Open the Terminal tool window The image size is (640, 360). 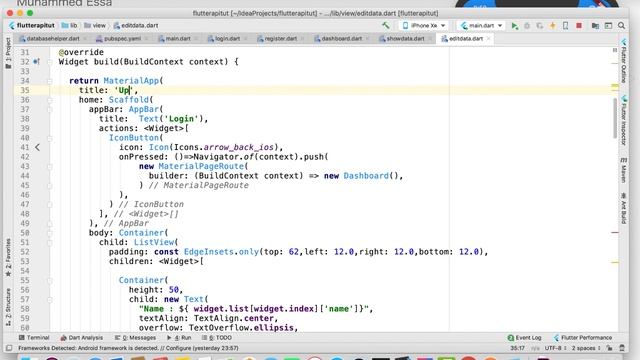[34, 338]
